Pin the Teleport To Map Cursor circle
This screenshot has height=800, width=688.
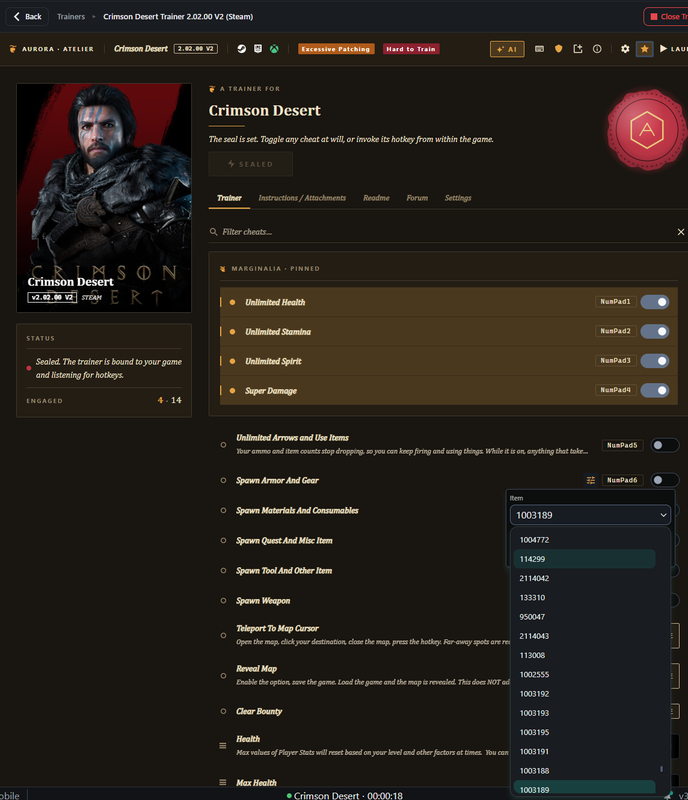(x=223, y=635)
